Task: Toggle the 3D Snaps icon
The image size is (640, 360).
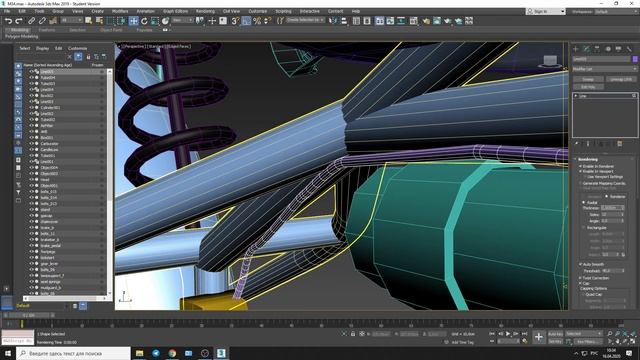Action: (235, 21)
